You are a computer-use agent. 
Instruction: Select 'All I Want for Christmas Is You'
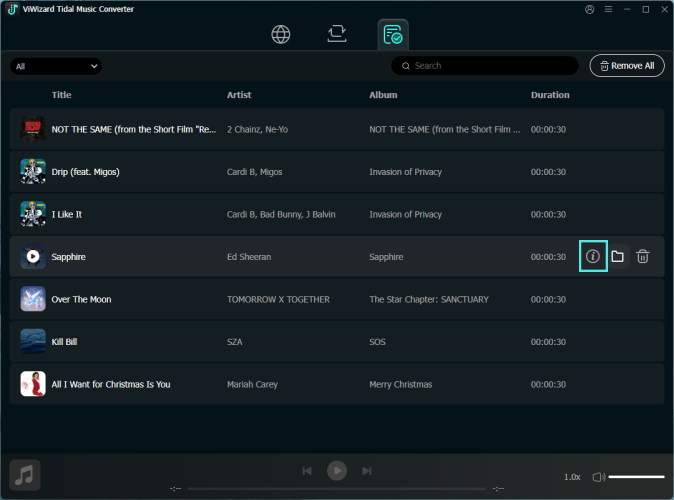coord(111,384)
